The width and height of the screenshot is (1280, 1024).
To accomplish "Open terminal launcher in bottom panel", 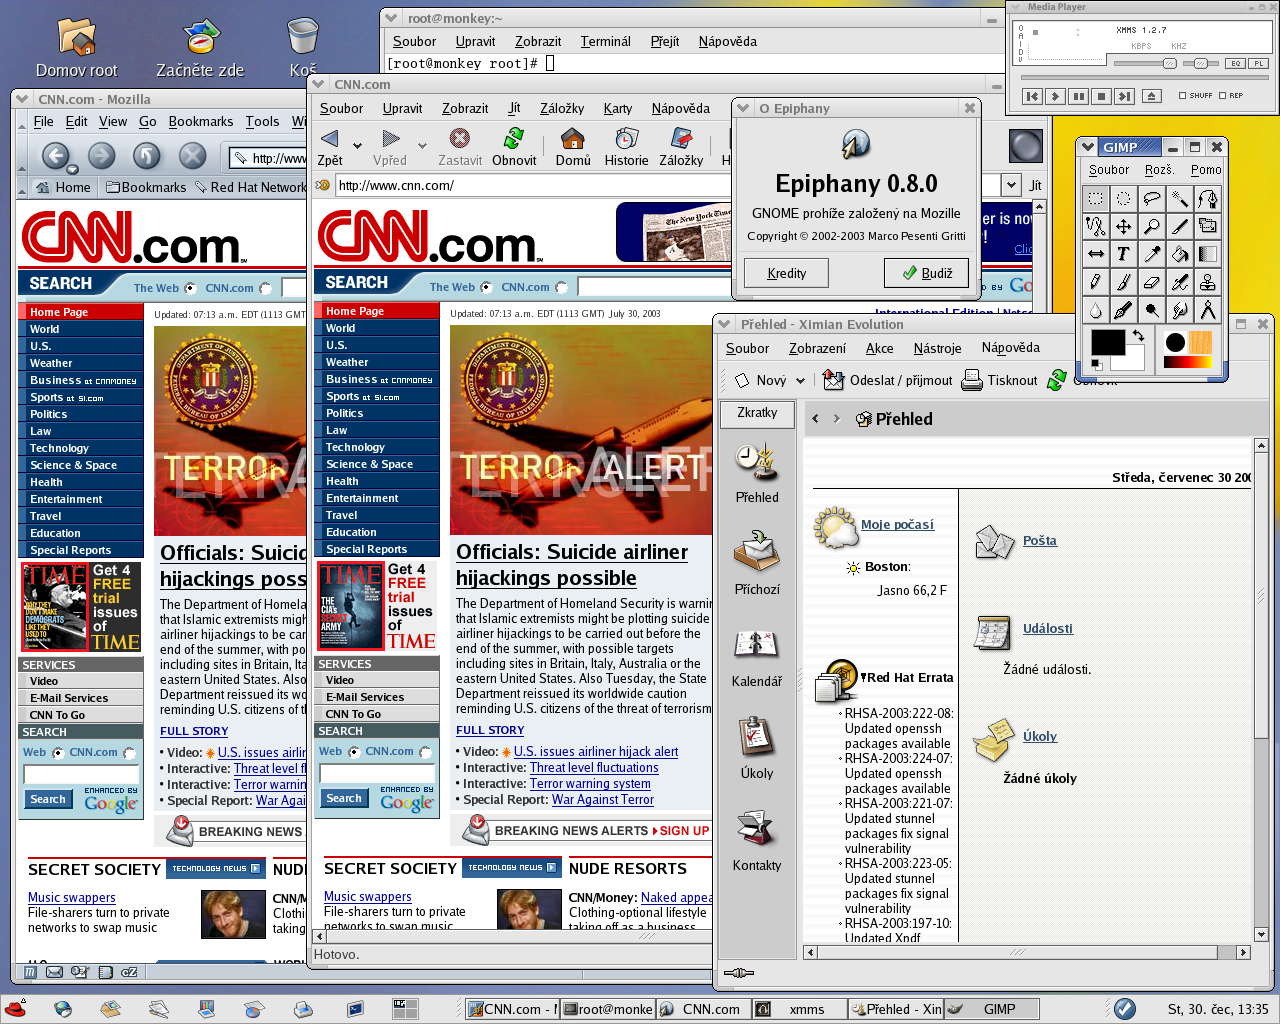I will (x=355, y=1009).
